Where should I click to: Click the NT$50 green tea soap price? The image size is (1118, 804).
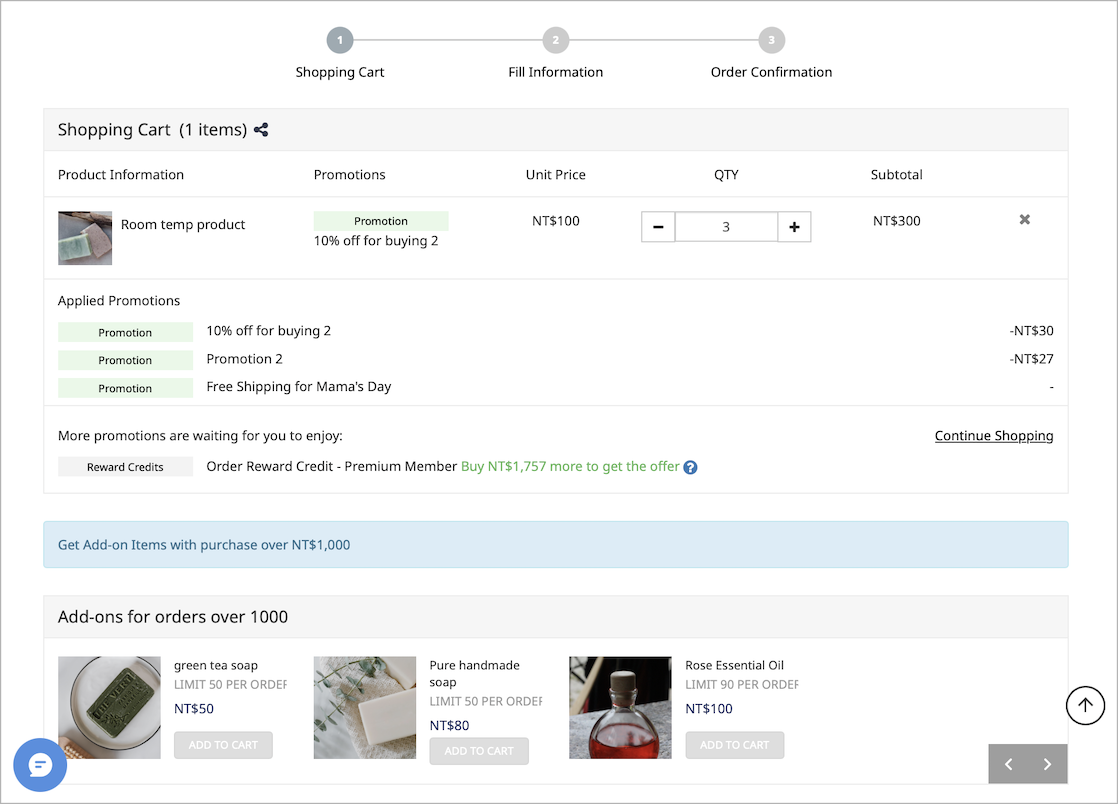(194, 708)
